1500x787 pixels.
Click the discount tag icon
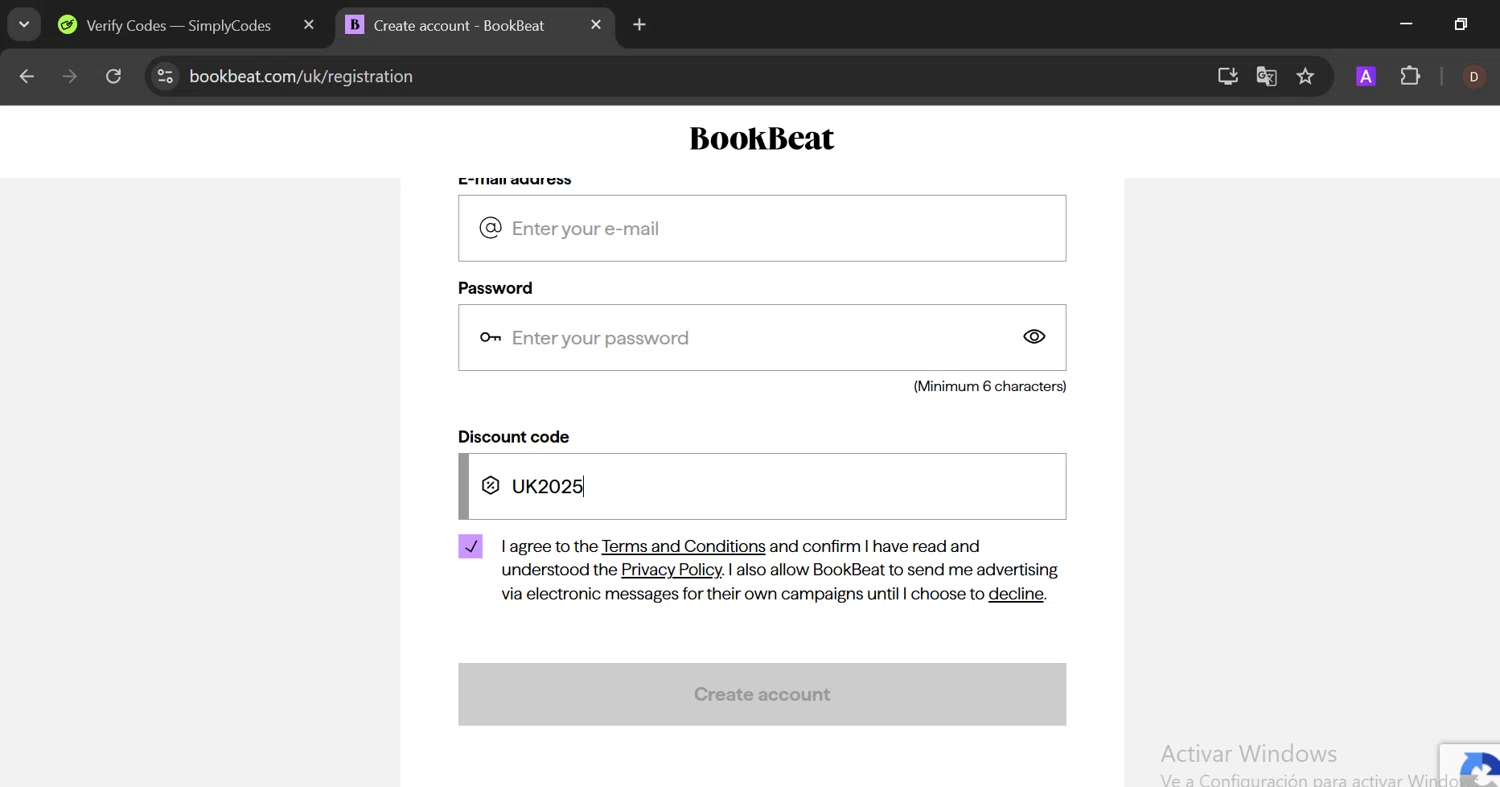tap(490, 486)
